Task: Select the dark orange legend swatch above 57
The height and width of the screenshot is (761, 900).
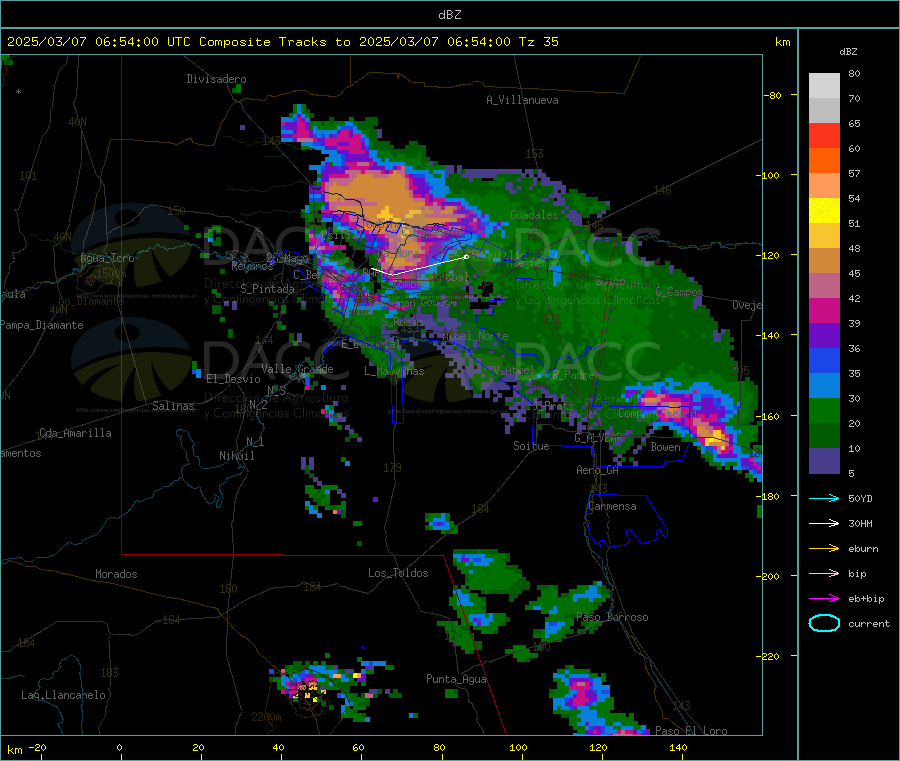Action: (x=824, y=161)
